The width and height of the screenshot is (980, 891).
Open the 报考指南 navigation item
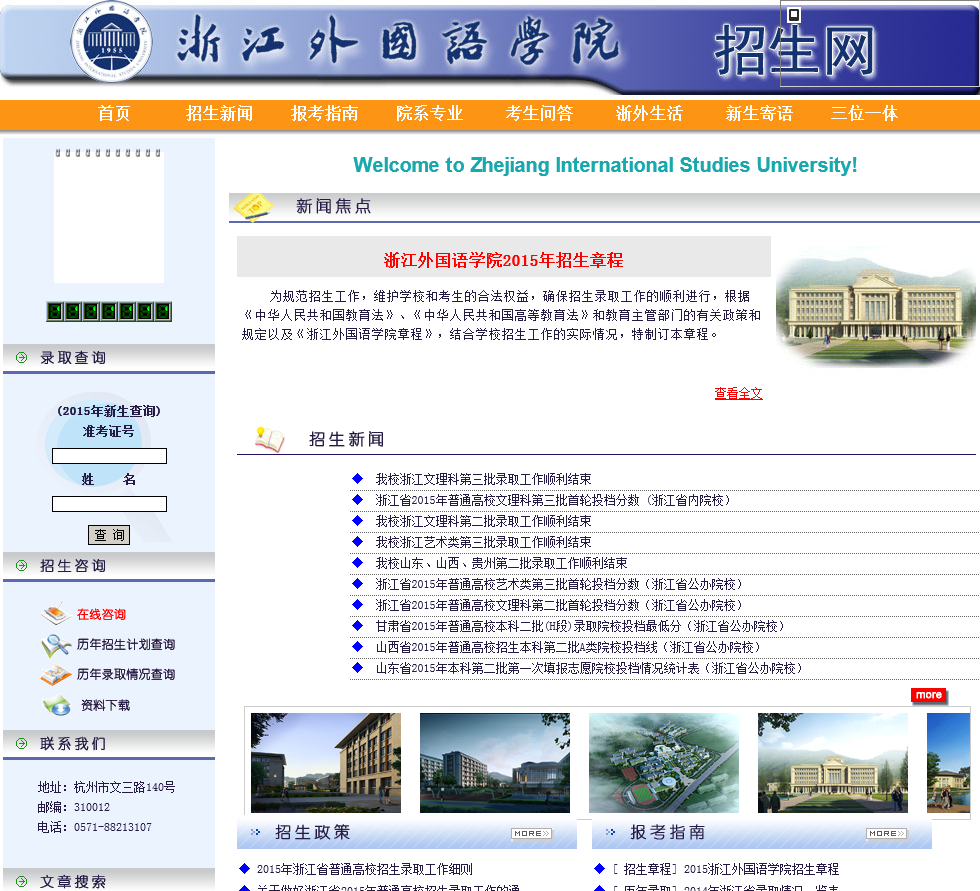[324, 114]
